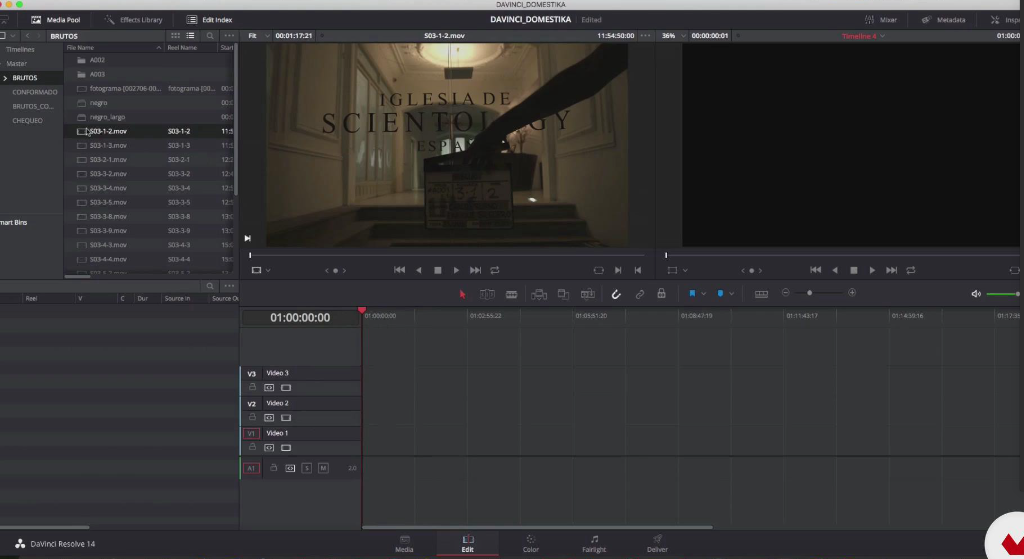Mute the A1 audio track

coord(323,468)
